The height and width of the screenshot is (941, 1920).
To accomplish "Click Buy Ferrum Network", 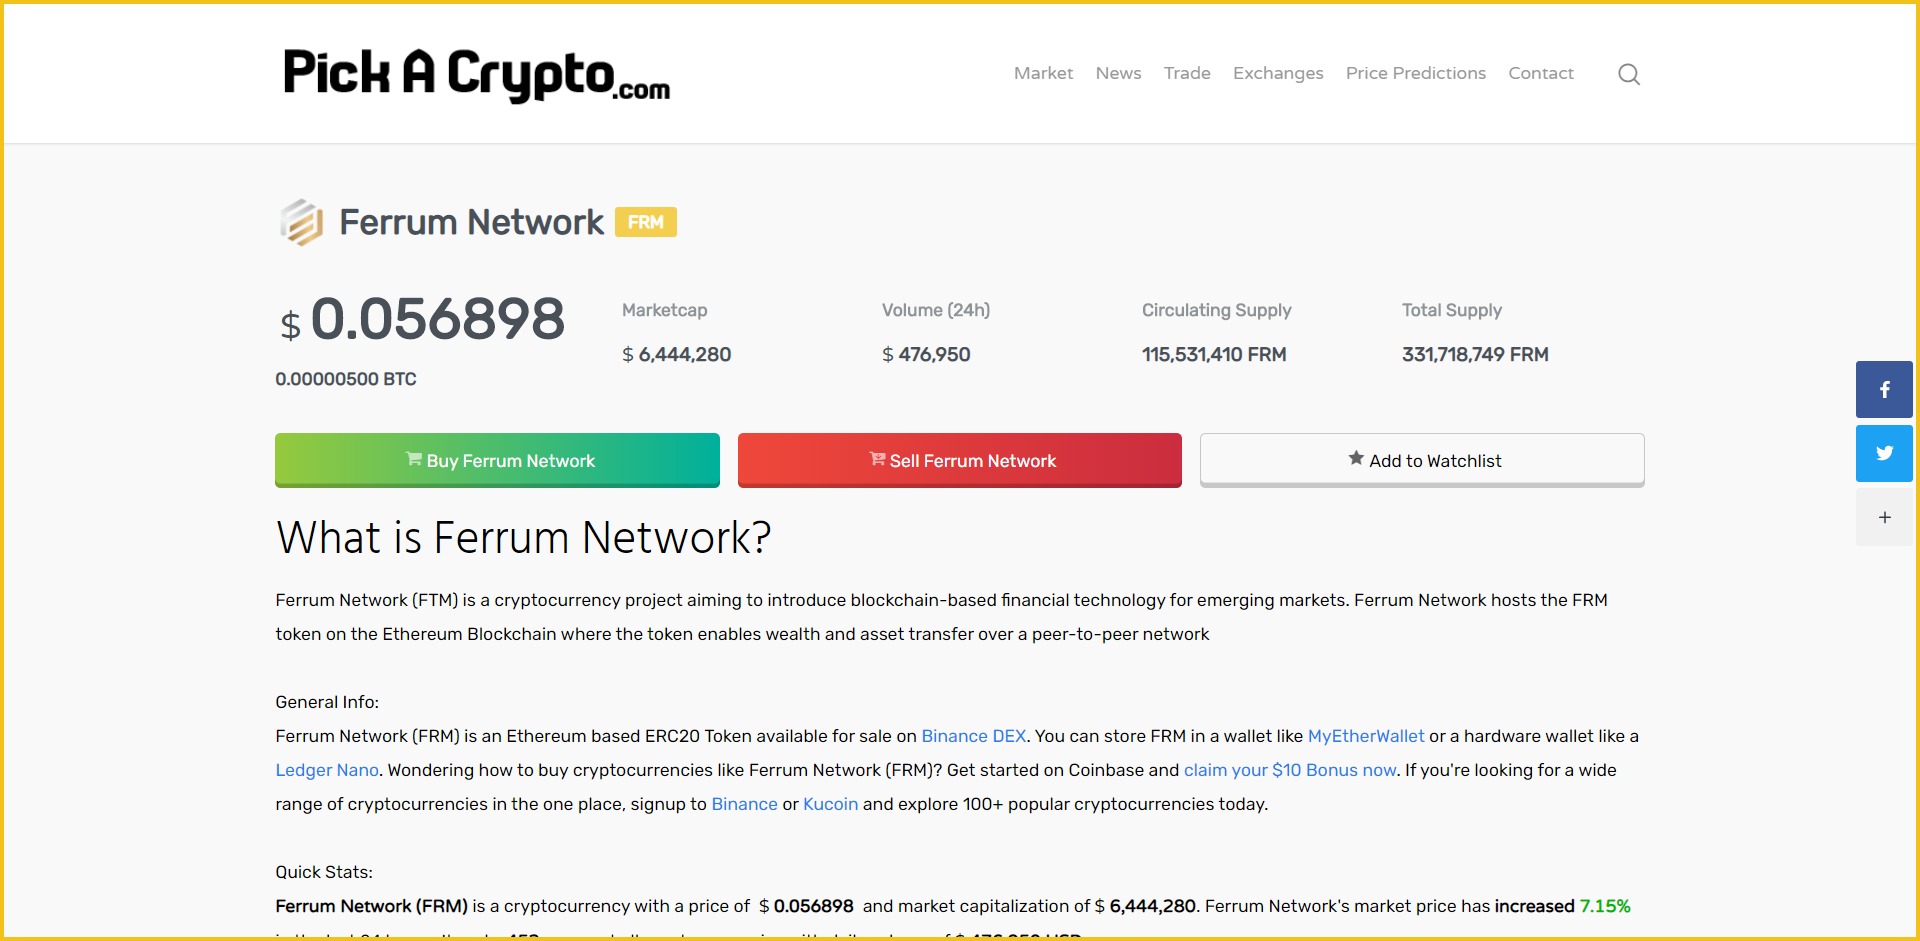I will (x=497, y=460).
